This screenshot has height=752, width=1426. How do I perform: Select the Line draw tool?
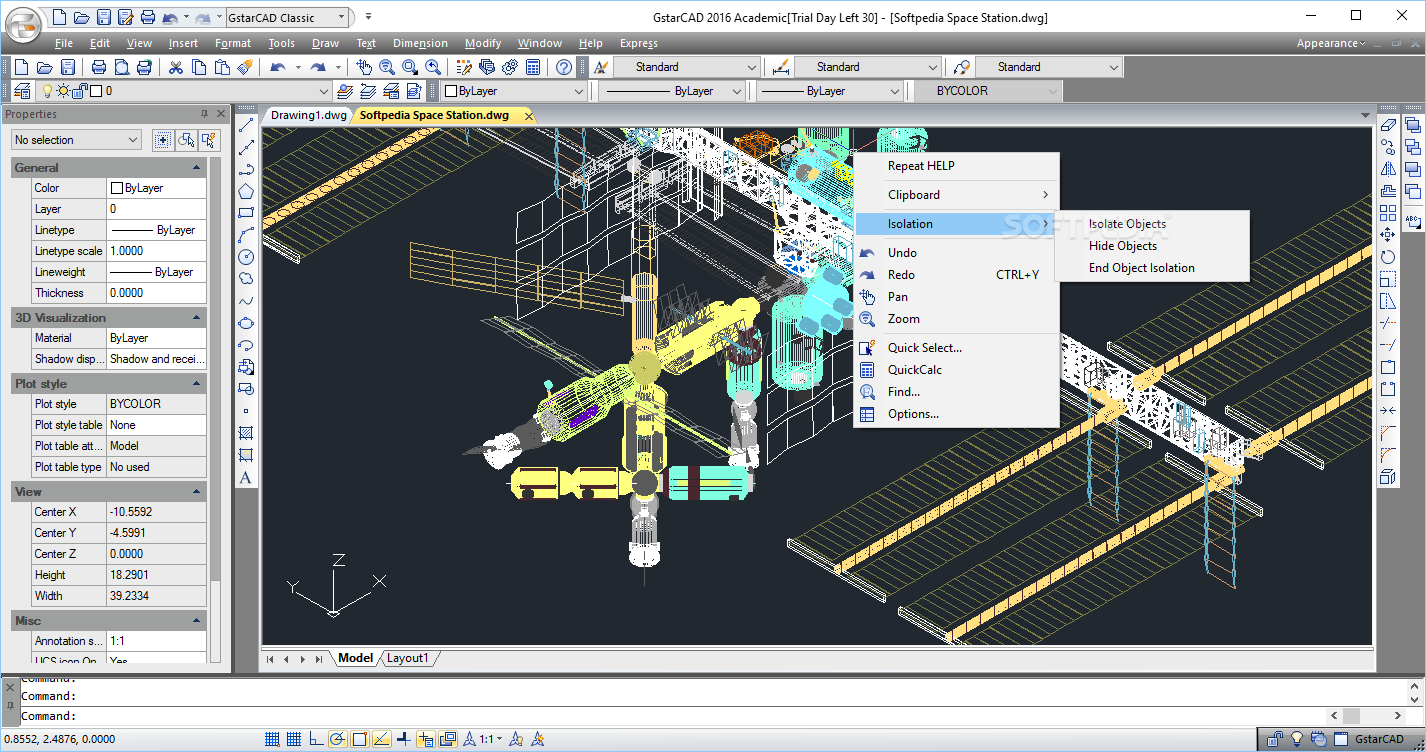pyautogui.click(x=246, y=125)
